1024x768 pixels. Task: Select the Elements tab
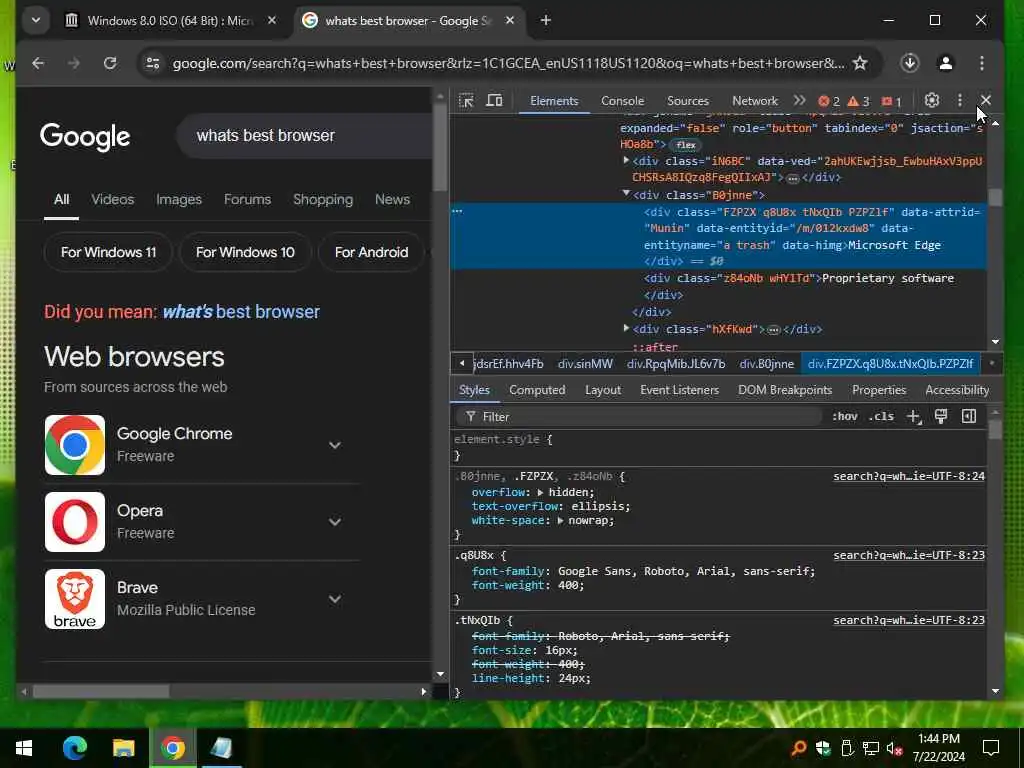(554, 101)
